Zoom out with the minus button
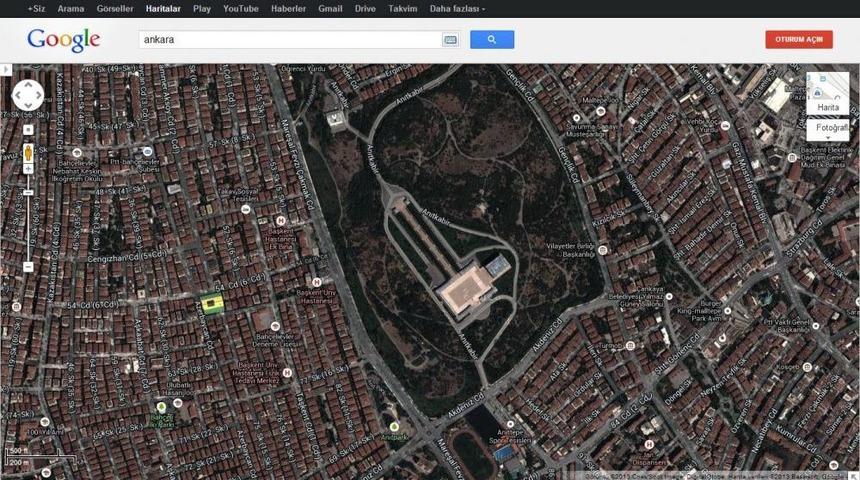Image resolution: width=860 pixels, height=480 pixels. click(28, 267)
